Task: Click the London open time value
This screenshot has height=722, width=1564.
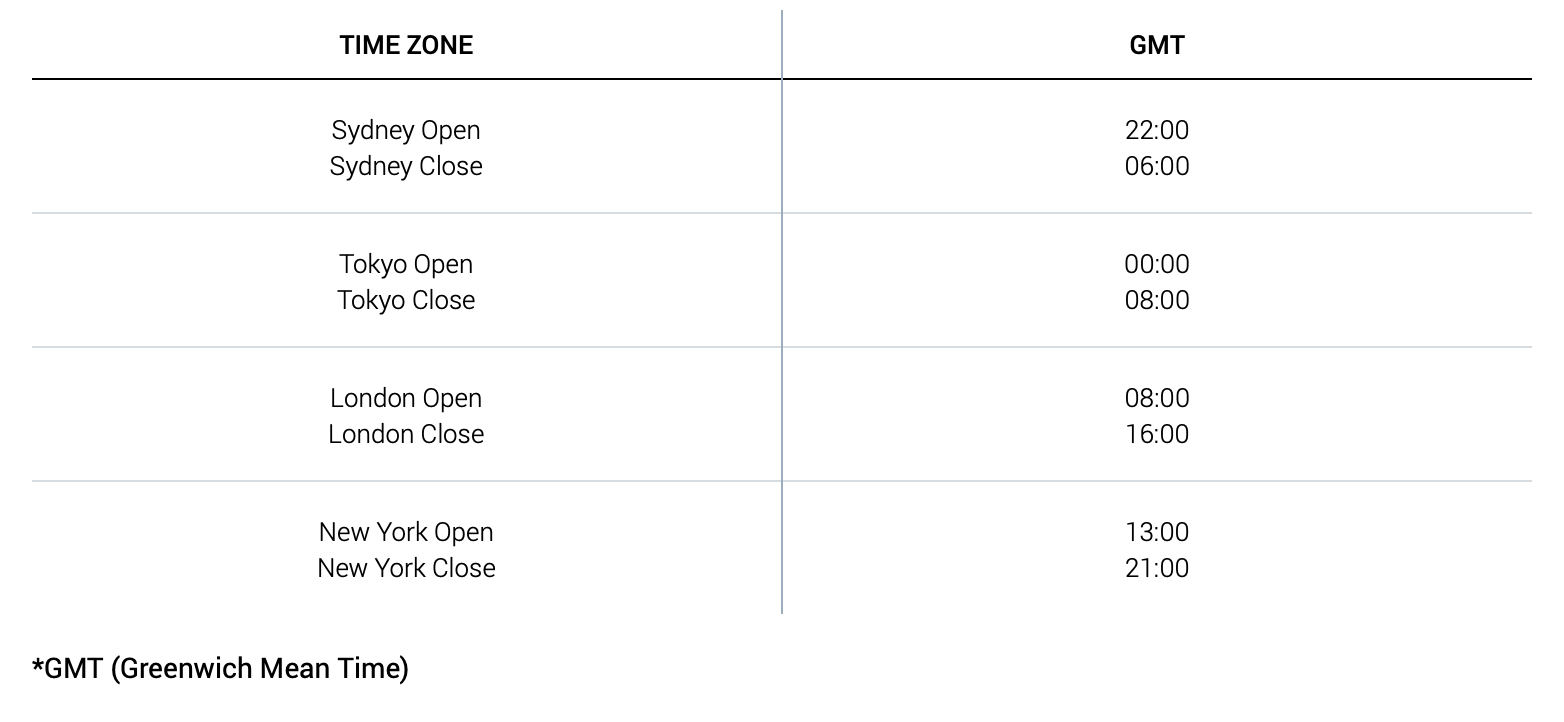Action: click(1157, 399)
